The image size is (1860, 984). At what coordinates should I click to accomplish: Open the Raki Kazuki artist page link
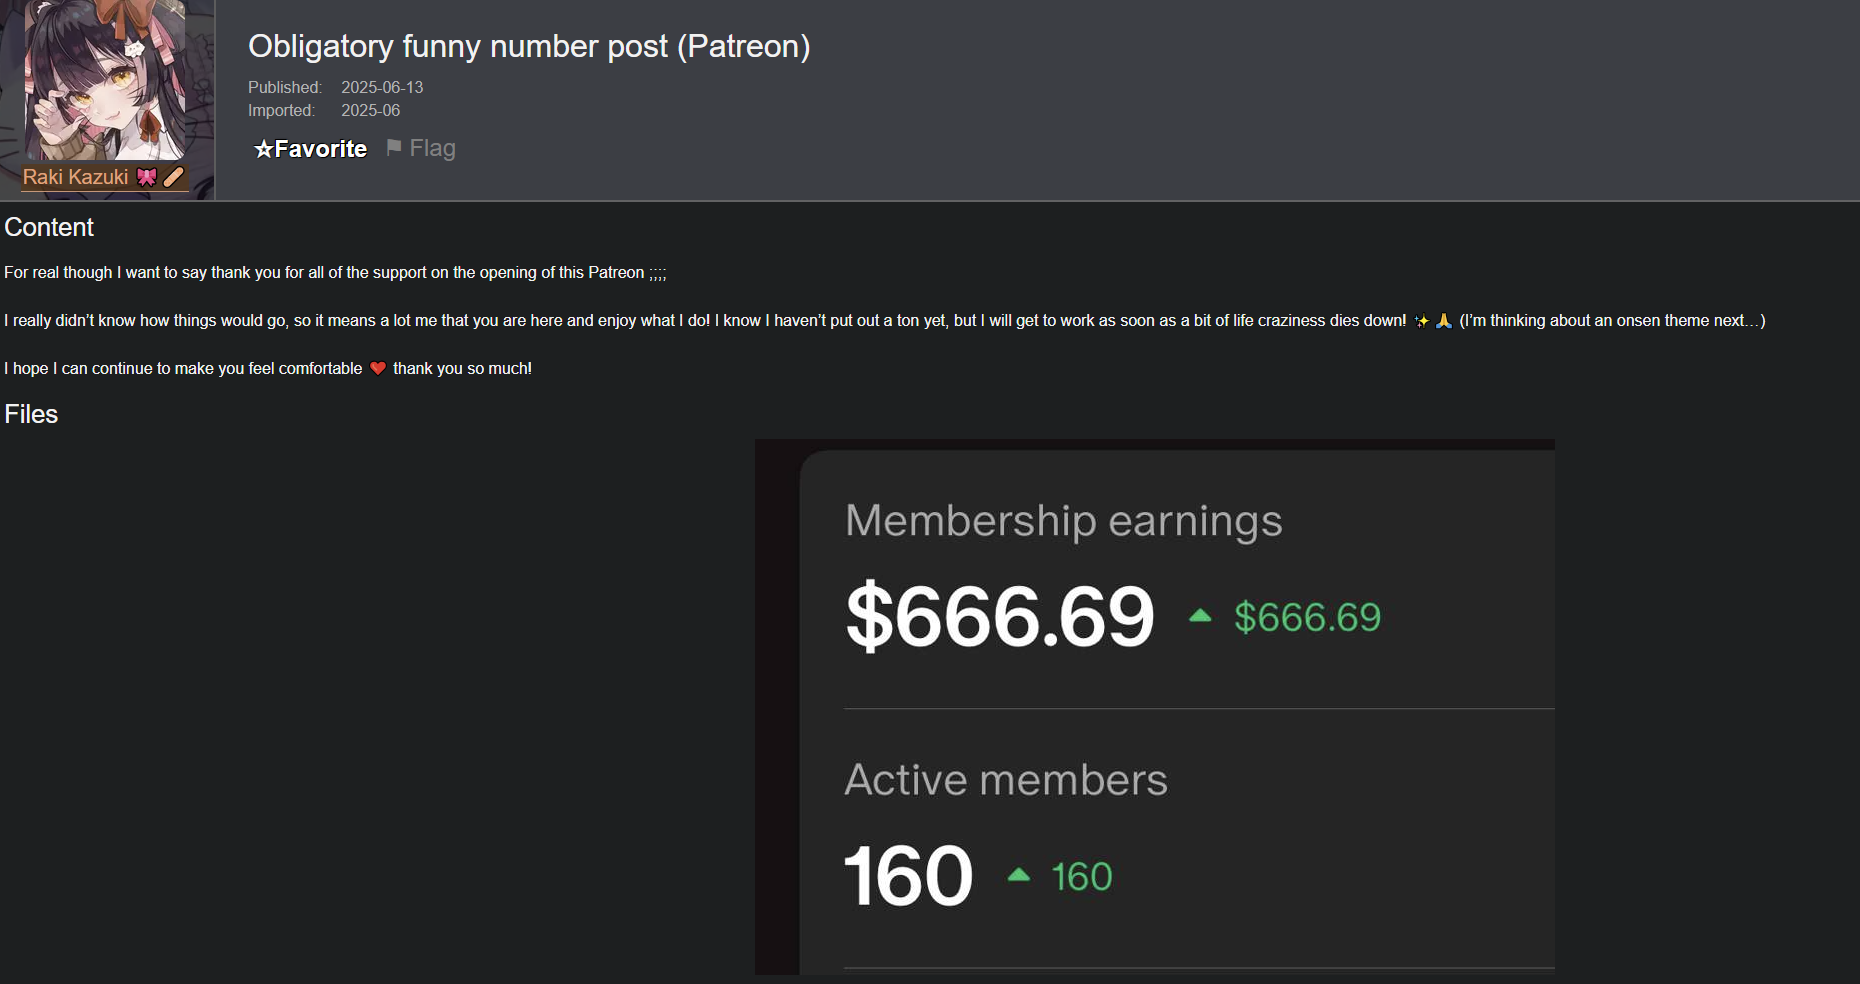(x=76, y=177)
